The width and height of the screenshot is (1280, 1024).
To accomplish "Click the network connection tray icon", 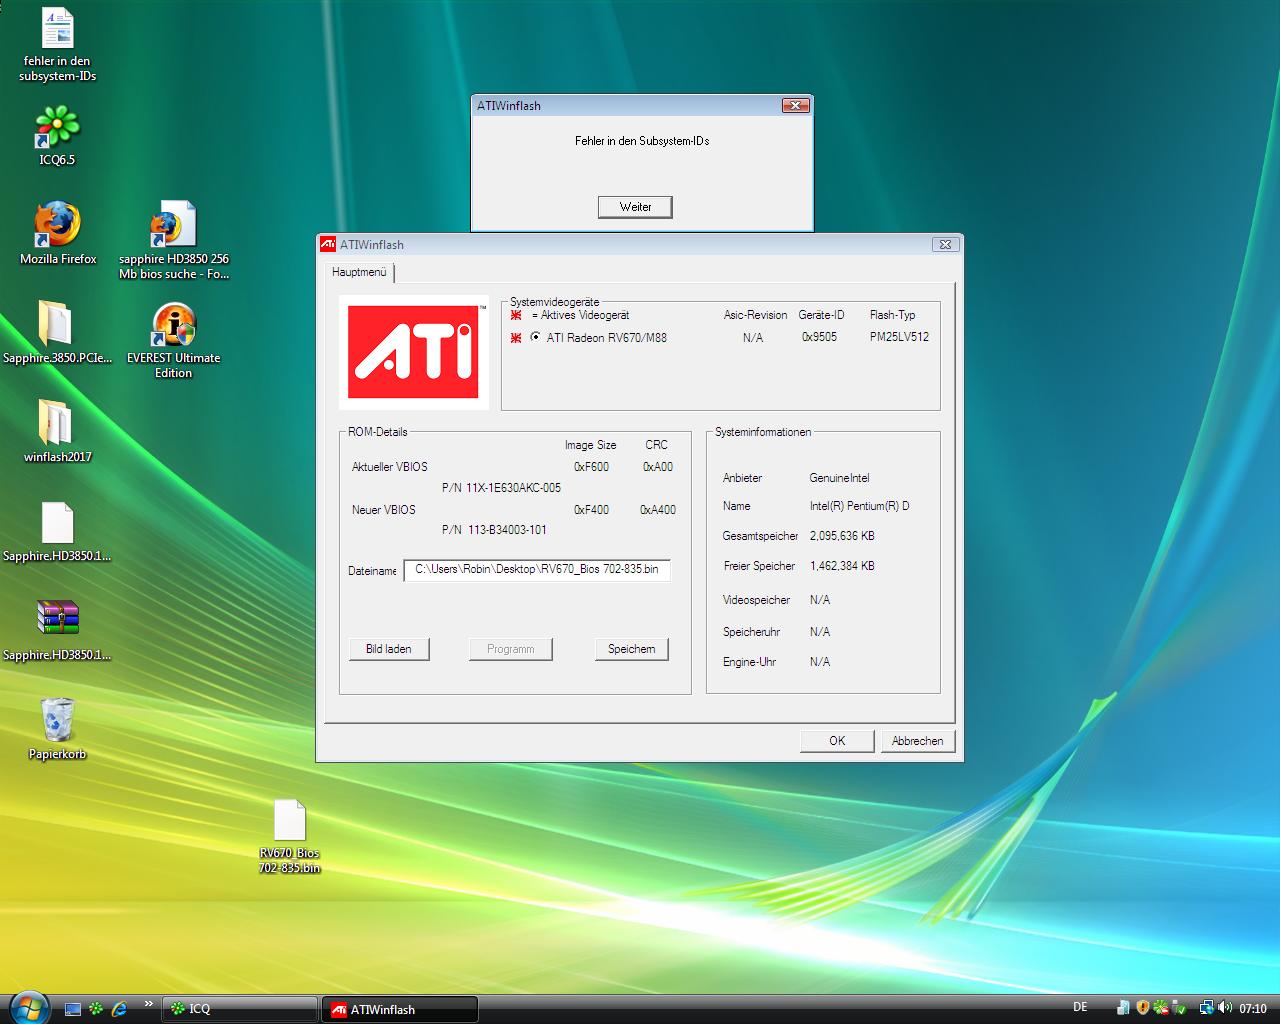I will 1206,1008.
